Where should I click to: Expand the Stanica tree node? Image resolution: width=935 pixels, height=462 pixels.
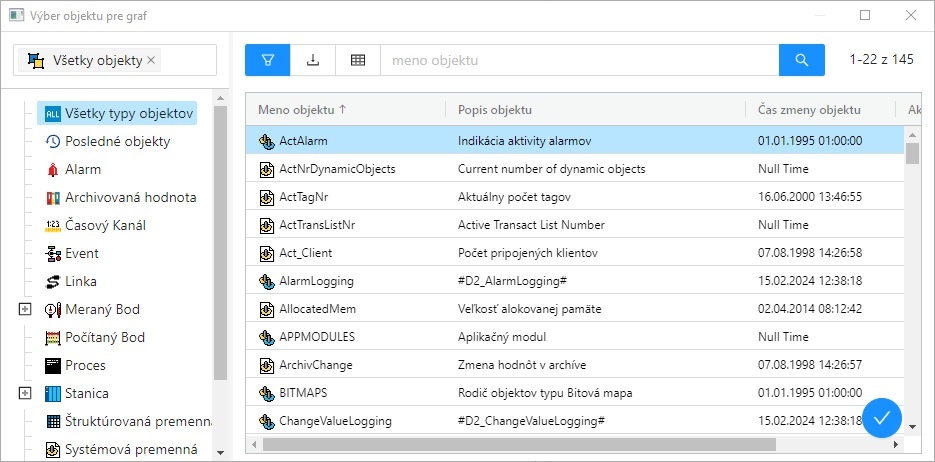tap(25, 394)
